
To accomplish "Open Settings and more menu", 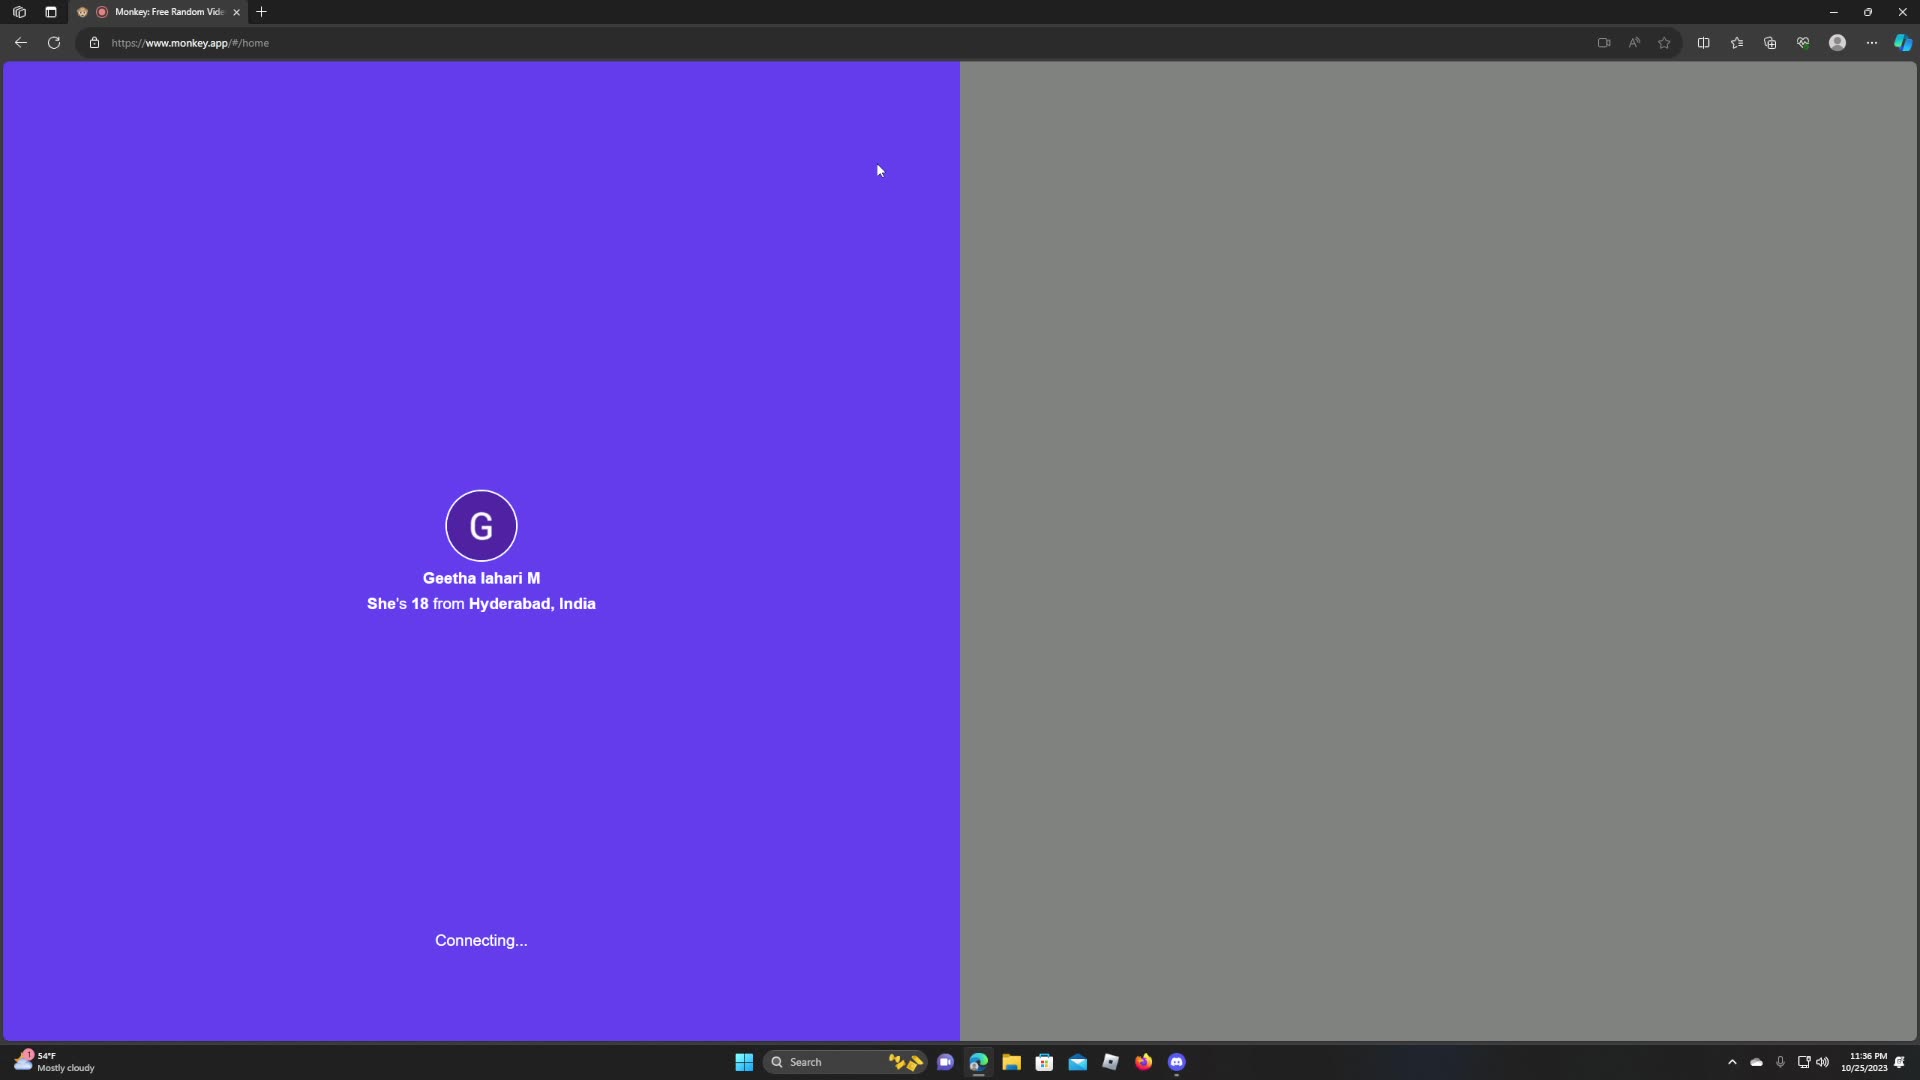I will pyautogui.click(x=1871, y=43).
